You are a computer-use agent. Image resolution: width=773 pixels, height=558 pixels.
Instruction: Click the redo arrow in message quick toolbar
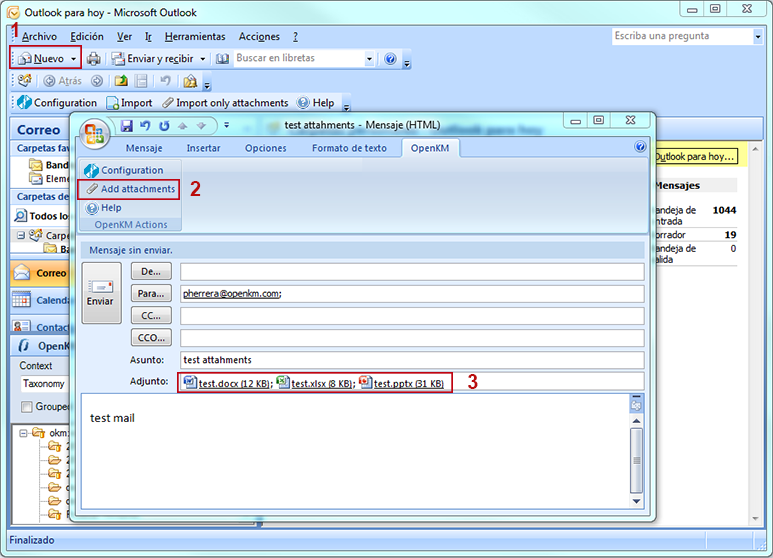click(x=164, y=126)
